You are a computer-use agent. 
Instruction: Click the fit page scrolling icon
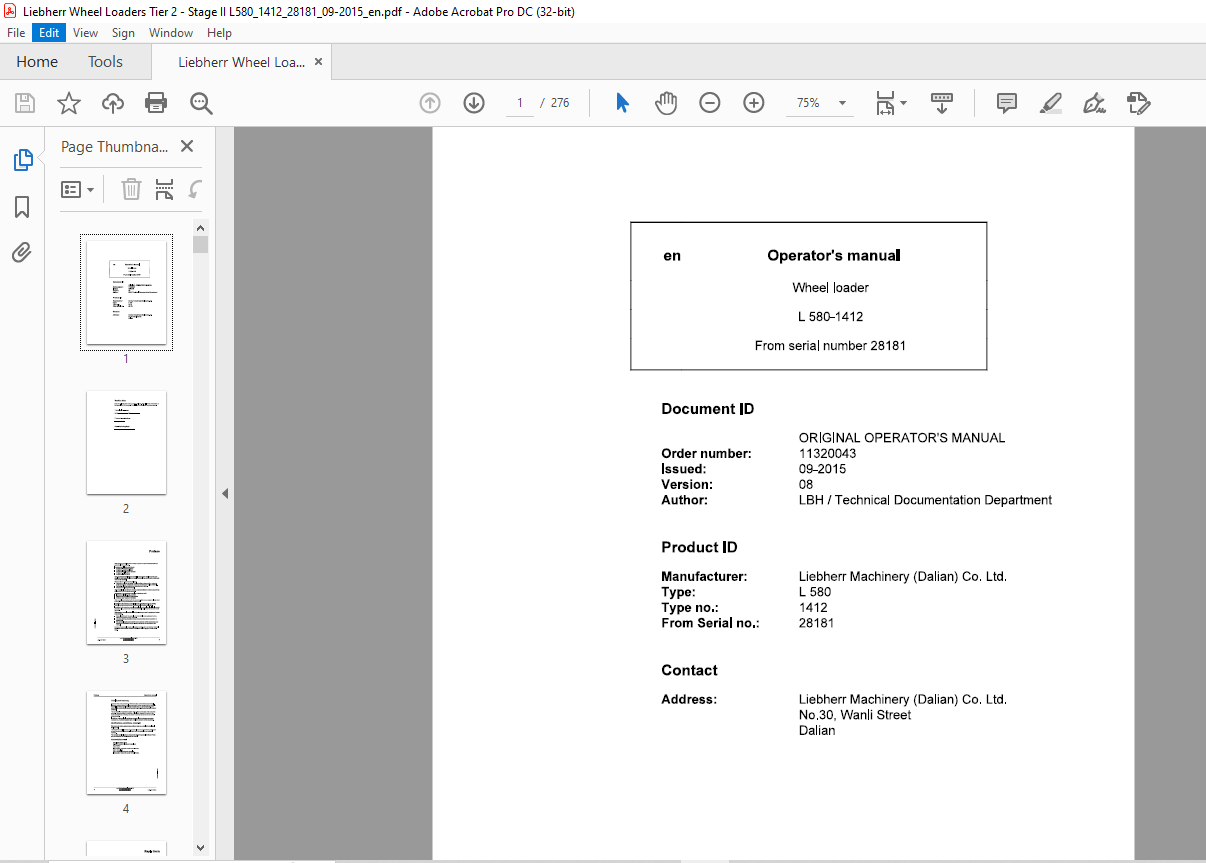click(885, 103)
